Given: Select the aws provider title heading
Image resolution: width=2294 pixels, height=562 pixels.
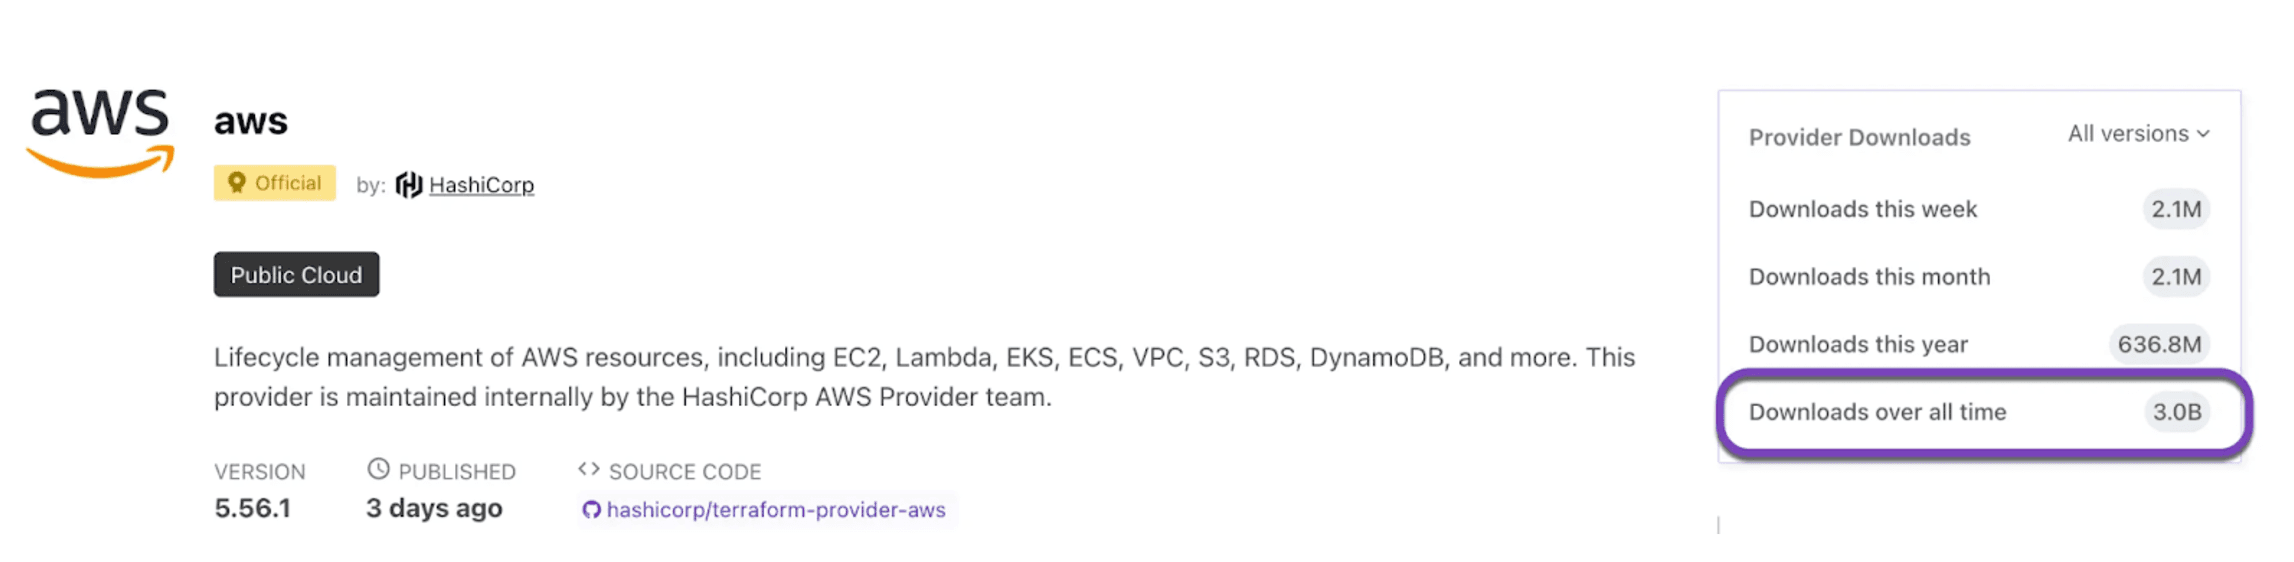Looking at the screenshot, I should click(251, 121).
